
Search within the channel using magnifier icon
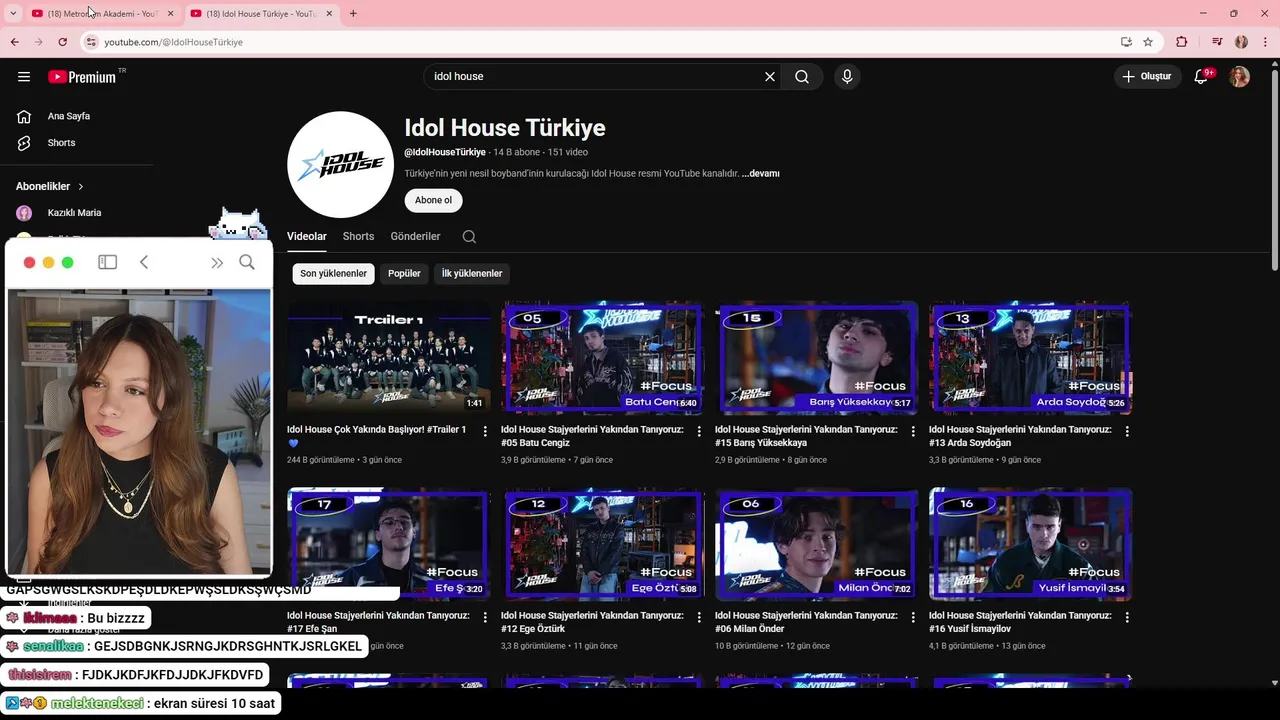tap(469, 237)
